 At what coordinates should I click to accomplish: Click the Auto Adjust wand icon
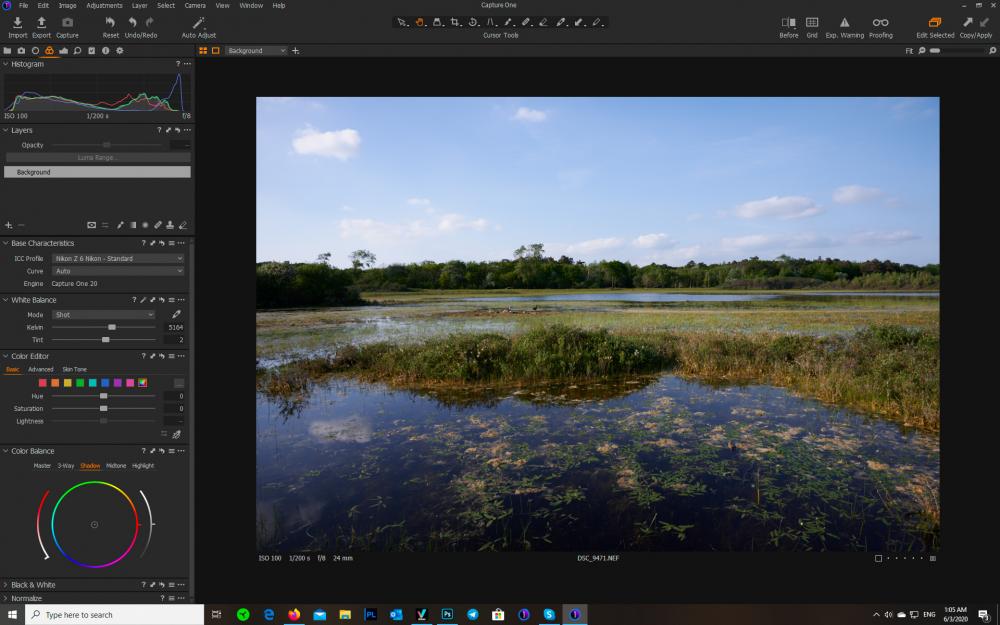click(198, 23)
